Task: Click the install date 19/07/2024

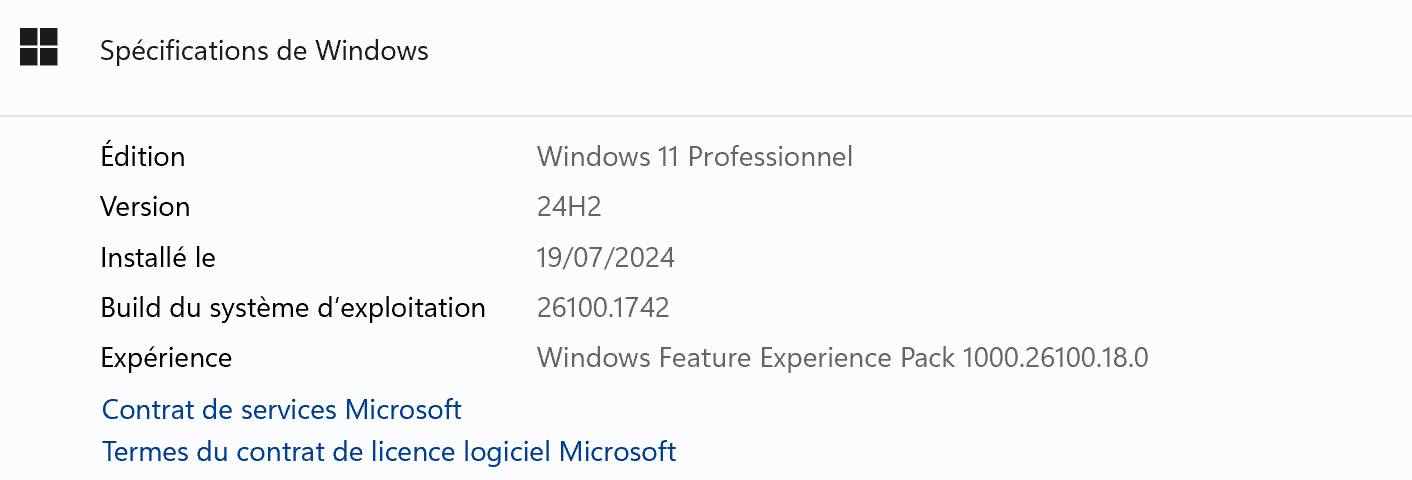Action: [606, 258]
